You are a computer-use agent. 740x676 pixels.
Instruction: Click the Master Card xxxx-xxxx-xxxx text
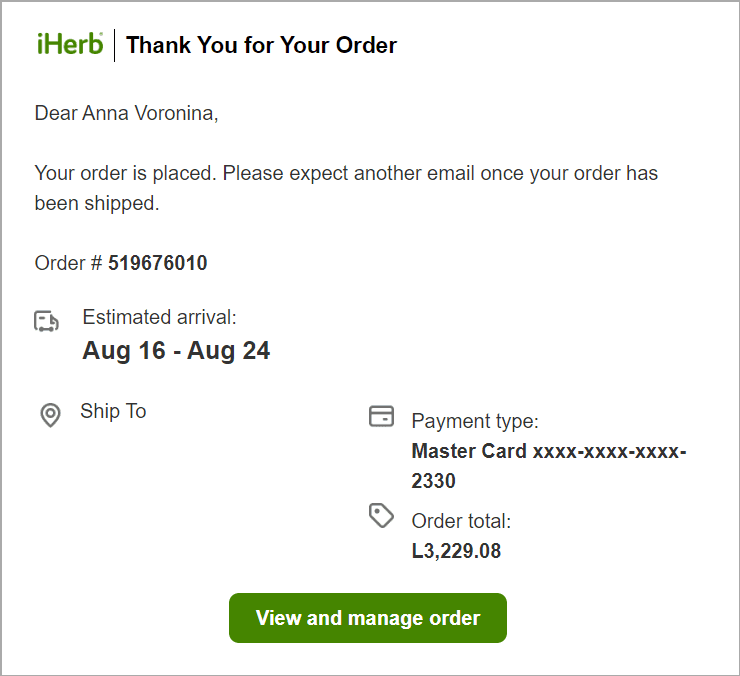click(x=548, y=451)
